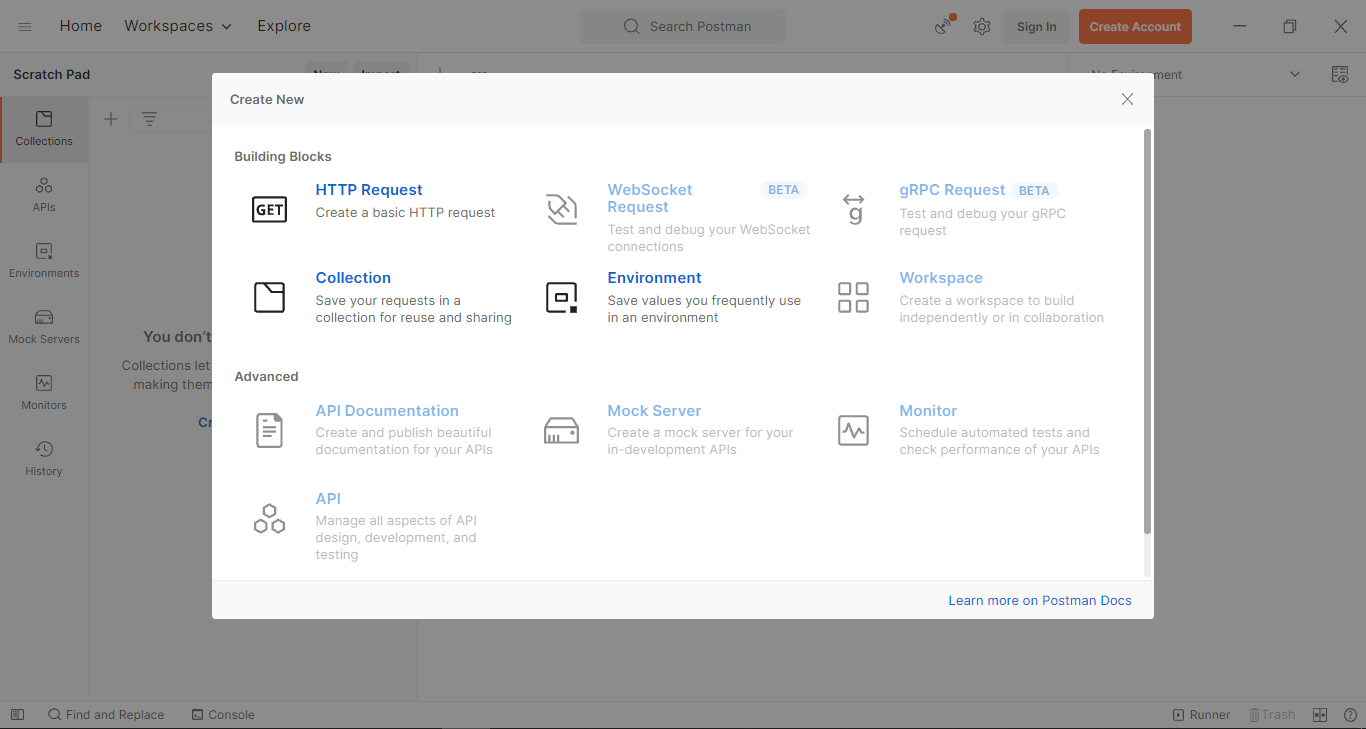The width and height of the screenshot is (1366, 729).
Task: Expand the Workspaces dropdown
Action: pos(178,26)
